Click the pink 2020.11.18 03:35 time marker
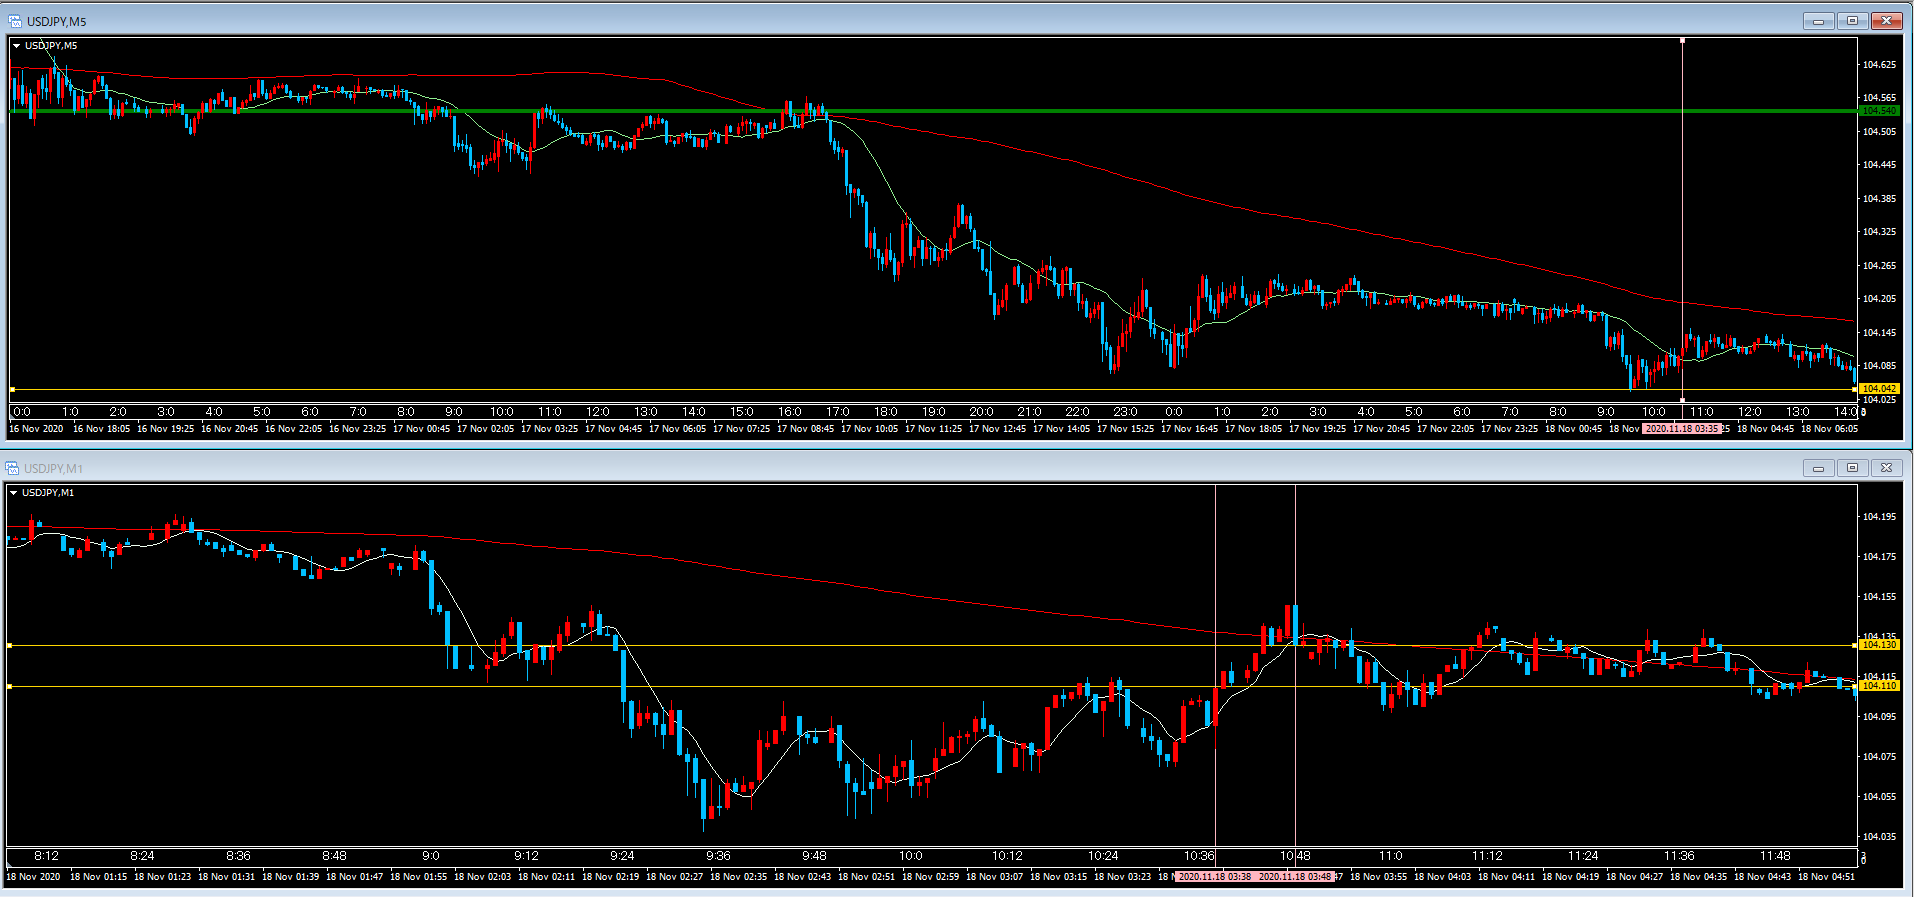The image size is (1915, 897). pos(1682,429)
